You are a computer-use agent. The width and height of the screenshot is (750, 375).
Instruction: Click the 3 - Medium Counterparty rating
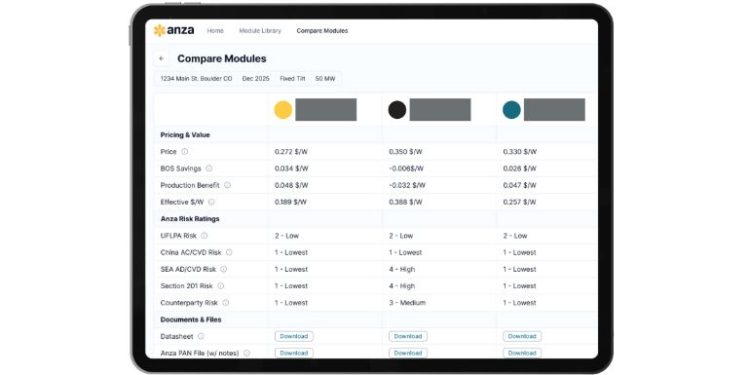[x=407, y=302]
